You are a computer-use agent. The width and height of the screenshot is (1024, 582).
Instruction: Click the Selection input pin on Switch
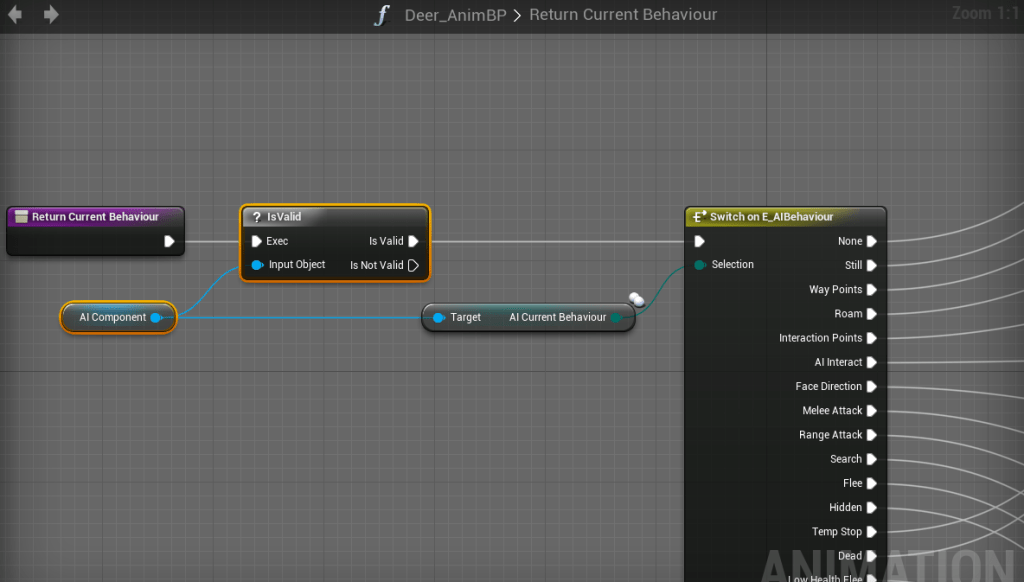[x=700, y=265]
